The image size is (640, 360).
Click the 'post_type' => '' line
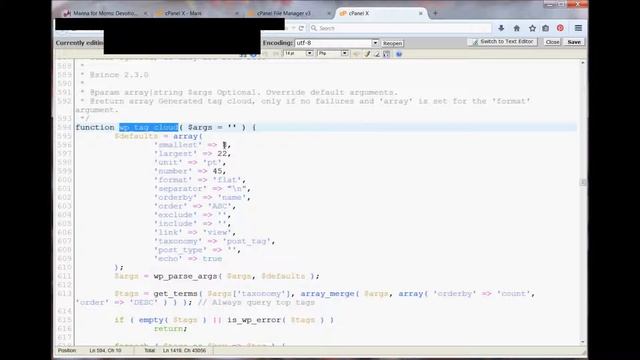click(197, 250)
